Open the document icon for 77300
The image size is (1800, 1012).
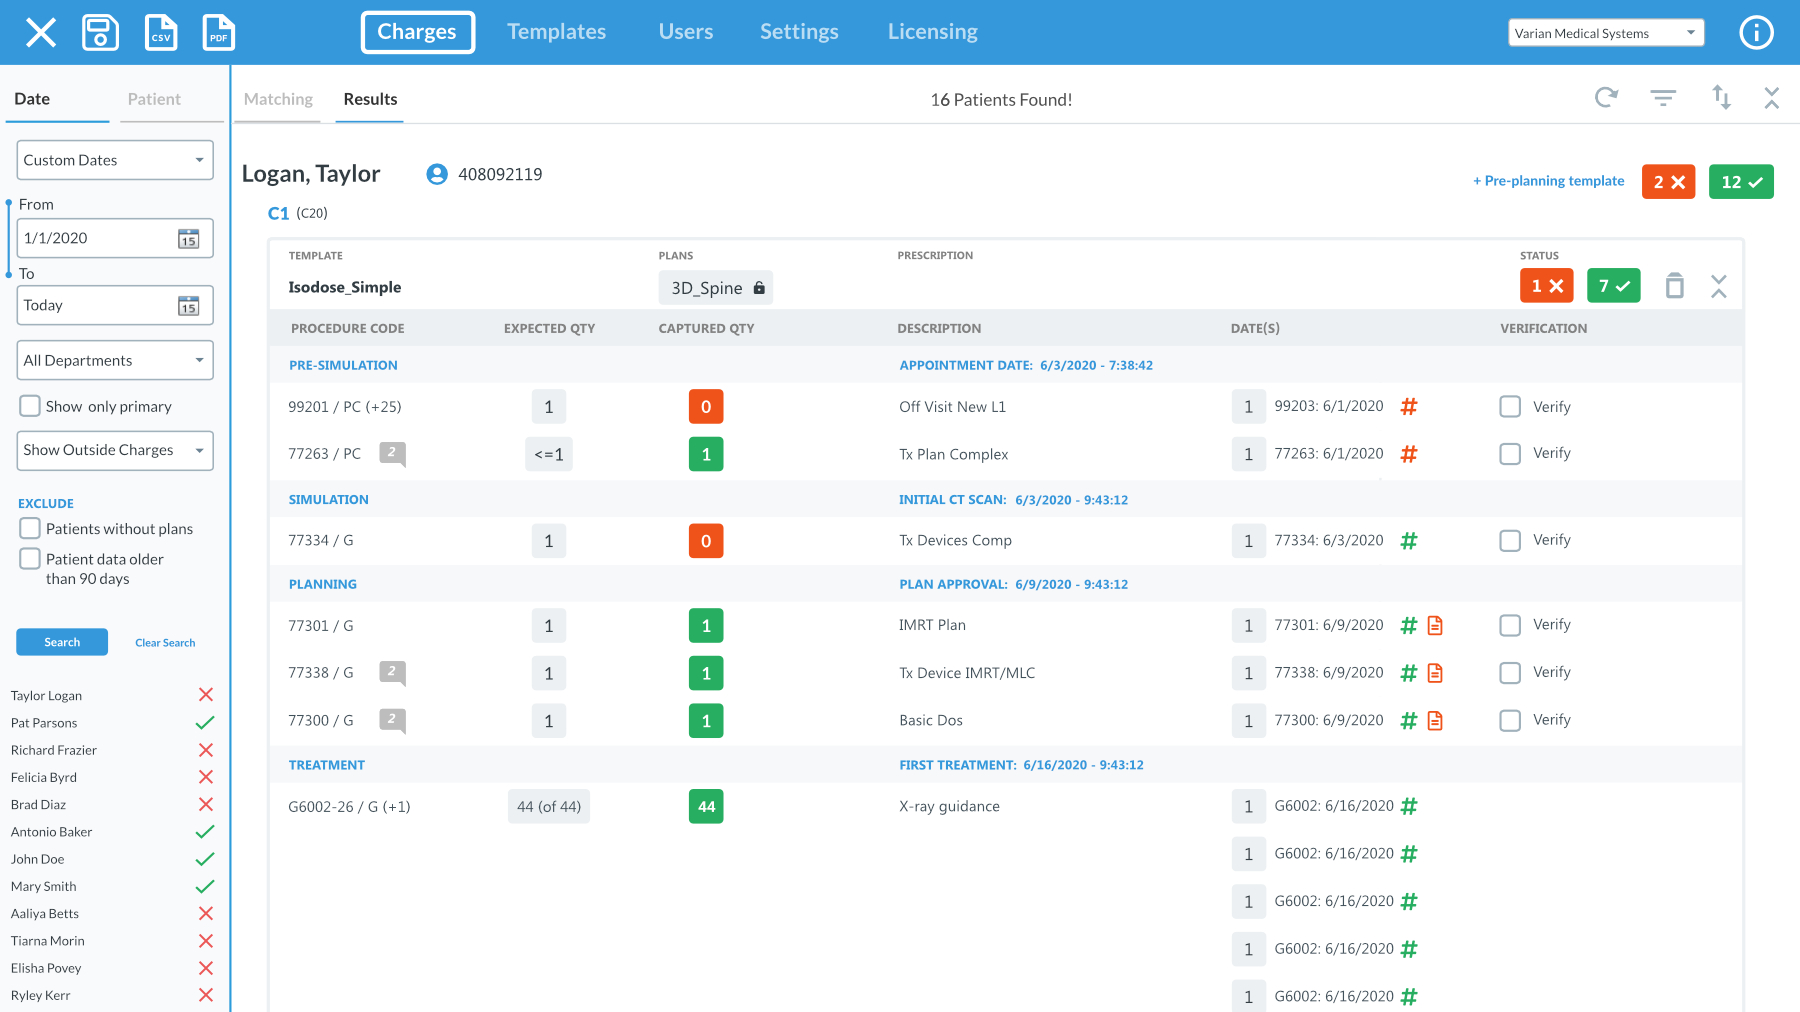[1435, 720]
